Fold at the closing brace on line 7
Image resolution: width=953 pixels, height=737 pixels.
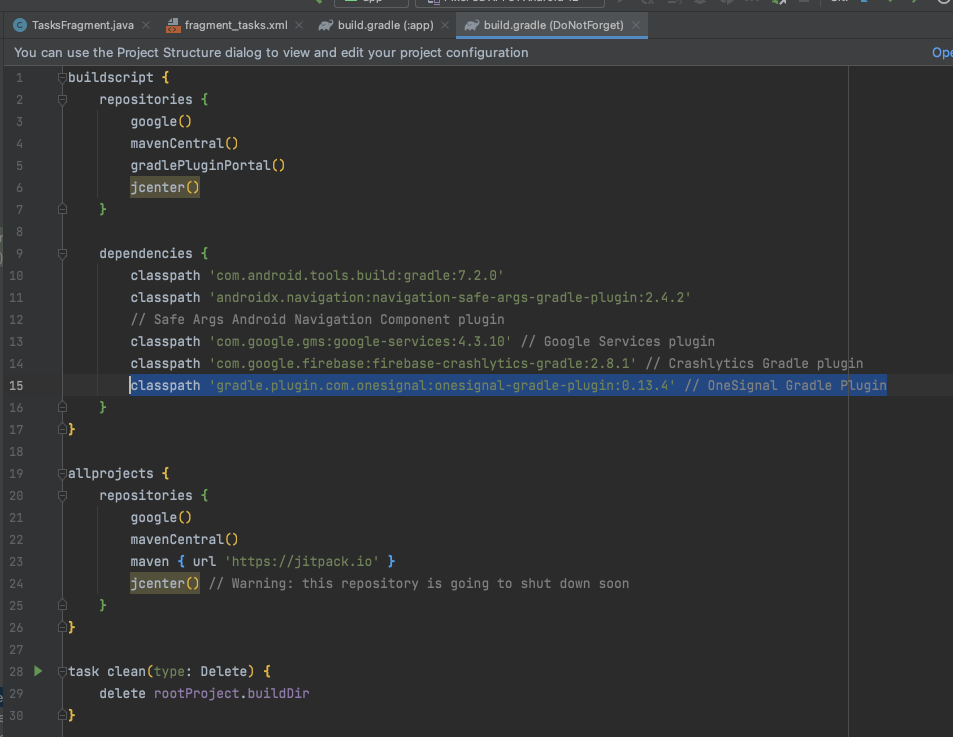[x=62, y=209]
